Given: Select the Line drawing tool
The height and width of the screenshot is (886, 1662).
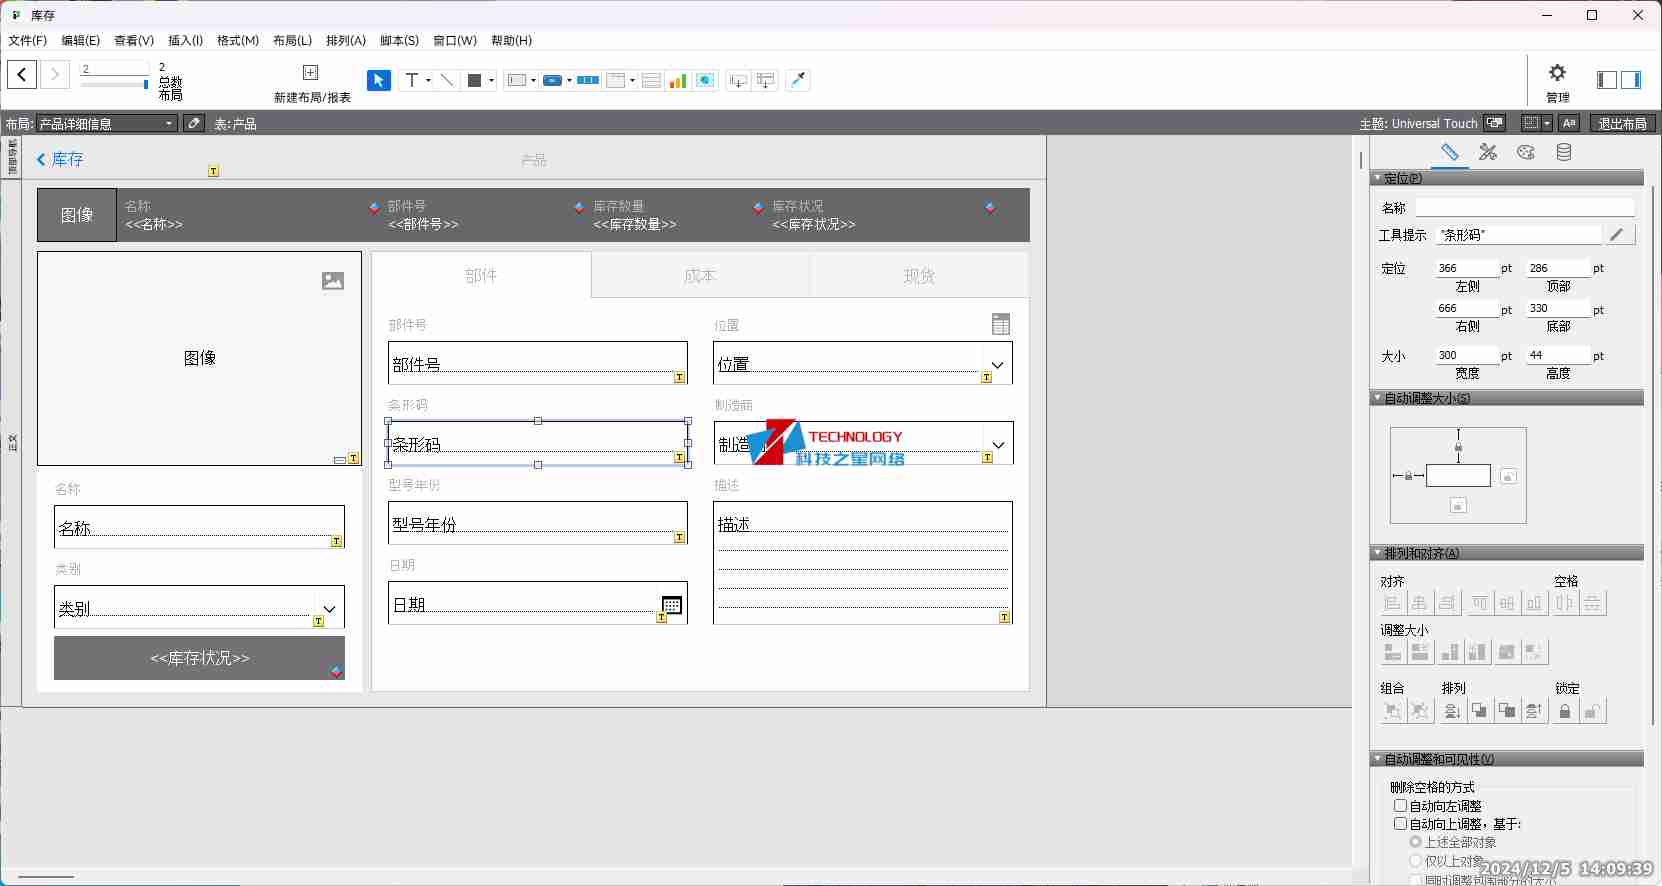Looking at the screenshot, I should 447,80.
